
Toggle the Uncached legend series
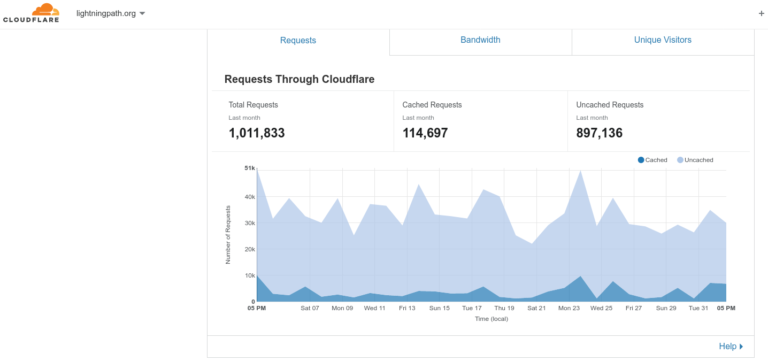click(695, 160)
